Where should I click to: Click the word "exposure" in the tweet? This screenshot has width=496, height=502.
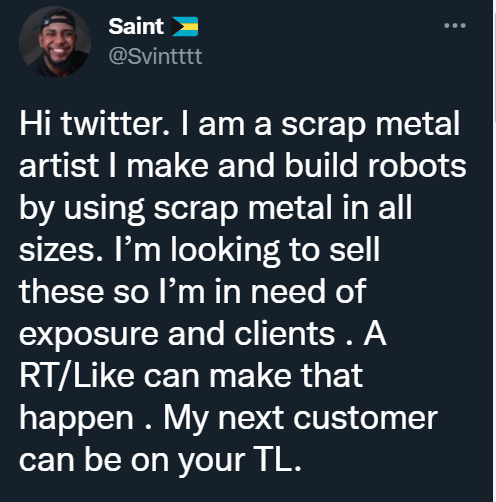click(89, 334)
